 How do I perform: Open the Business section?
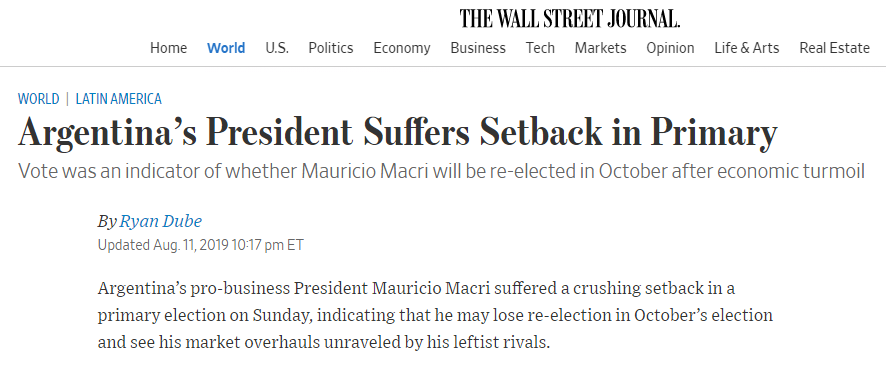pyautogui.click(x=478, y=48)
